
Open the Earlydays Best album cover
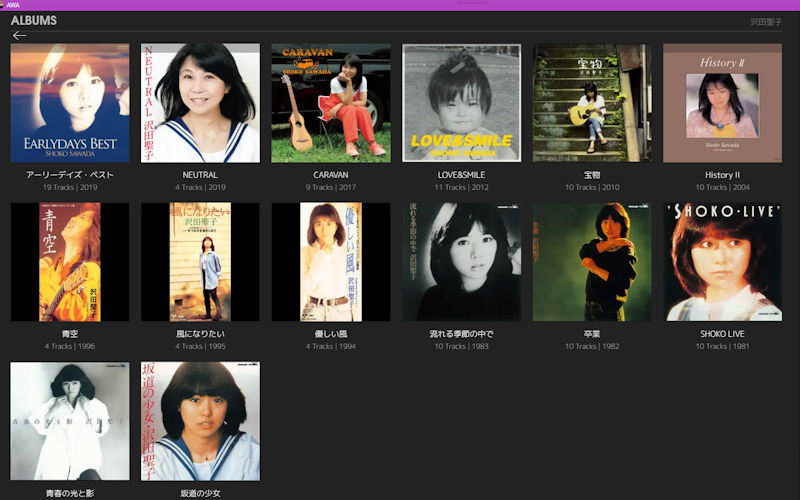point(70,103)
